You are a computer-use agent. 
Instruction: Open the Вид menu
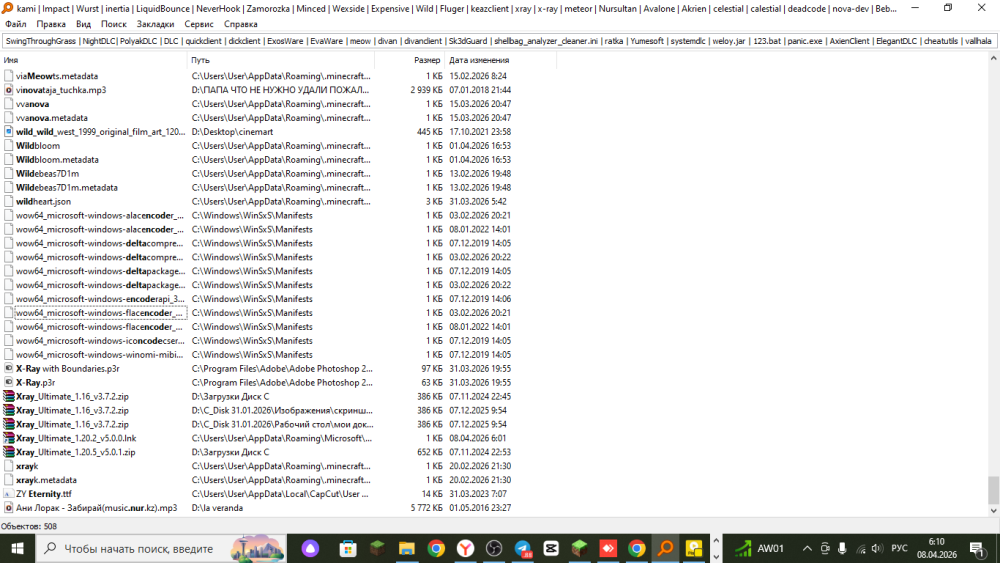[x=84, y=24]
